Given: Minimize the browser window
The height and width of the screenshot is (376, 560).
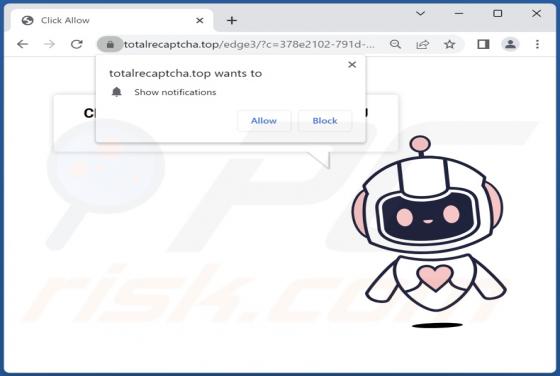Looking at the screenshot, I should pyautogui.click(x=459, y=14).
